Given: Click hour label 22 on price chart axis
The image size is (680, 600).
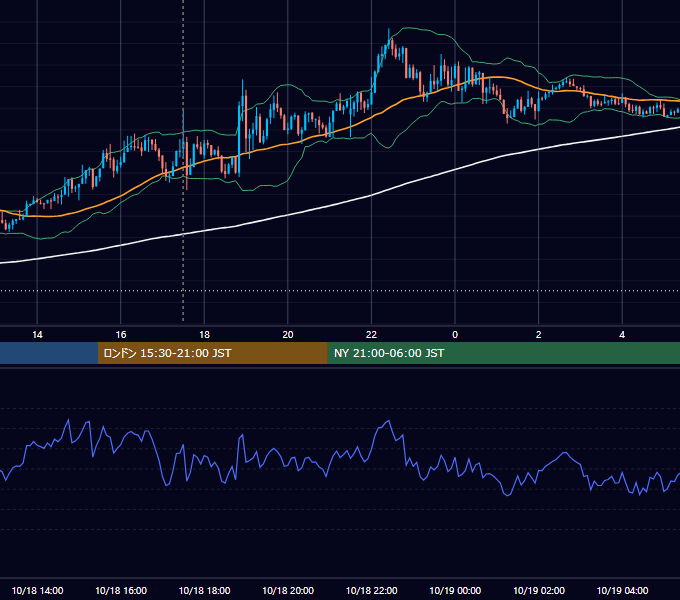Looking at the screenshot, I should tap(371, 335).
